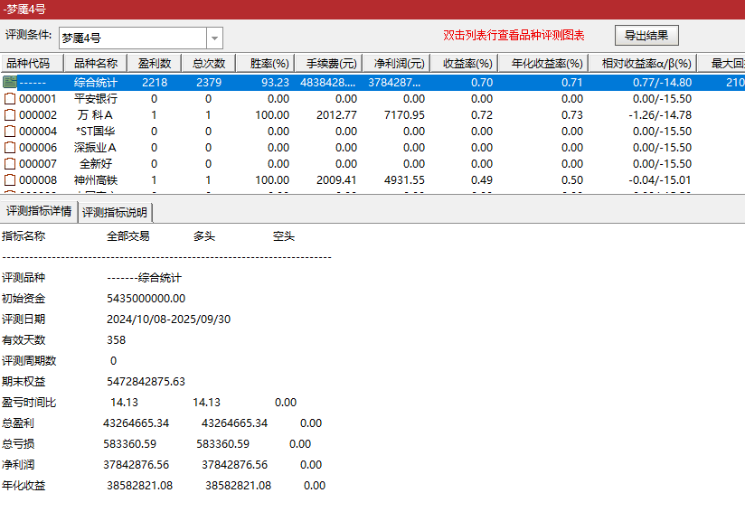Click the 总盈利 indicator label

[x=18, y=423]
